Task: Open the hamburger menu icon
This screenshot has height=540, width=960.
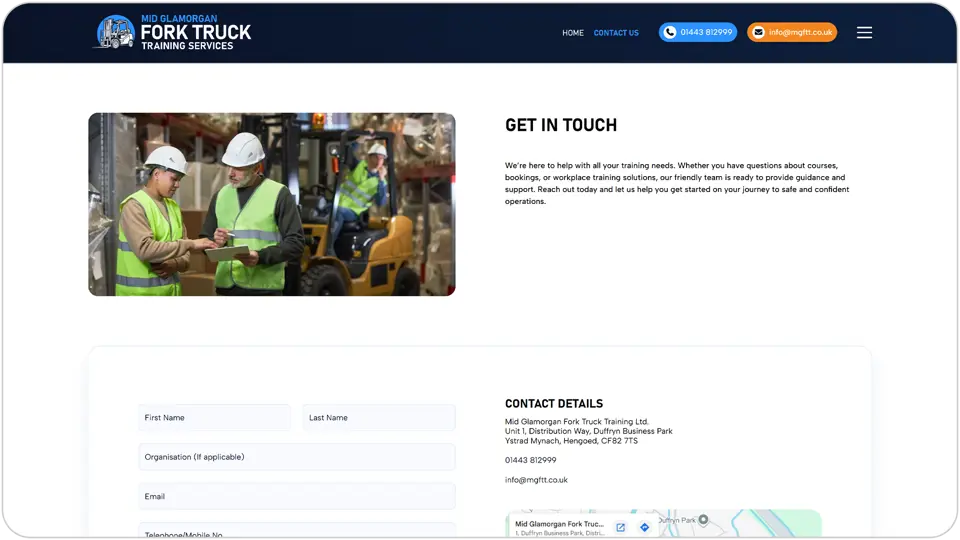Action: click(864, 32)
